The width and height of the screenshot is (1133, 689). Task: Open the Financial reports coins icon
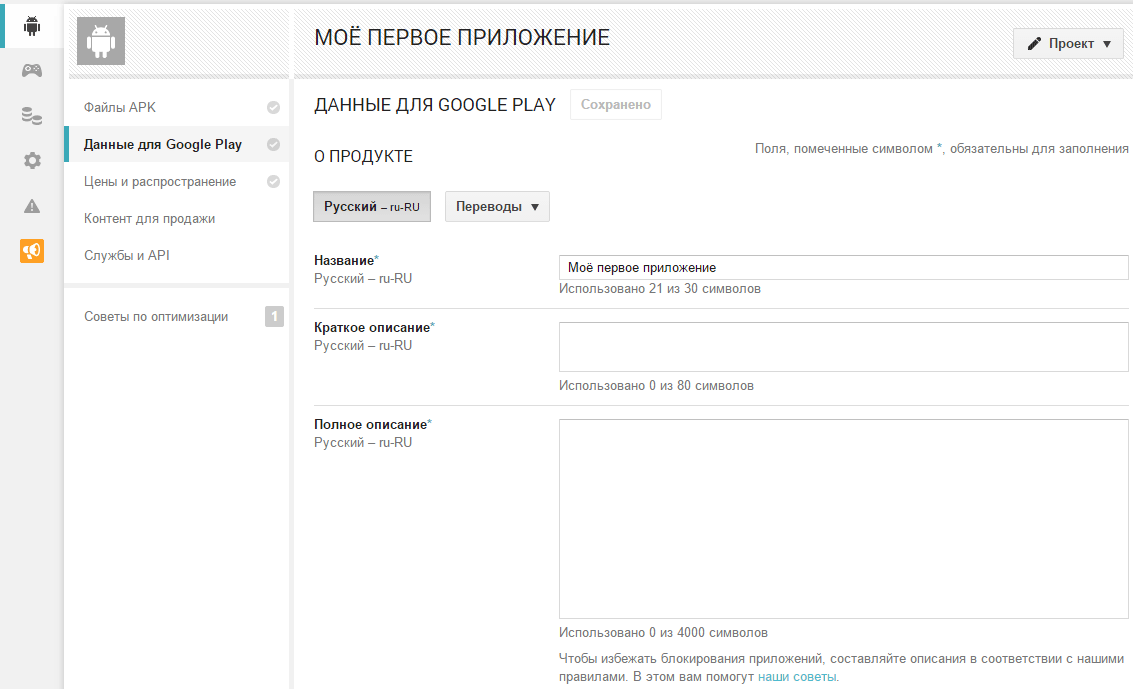[x=32, y=116]
